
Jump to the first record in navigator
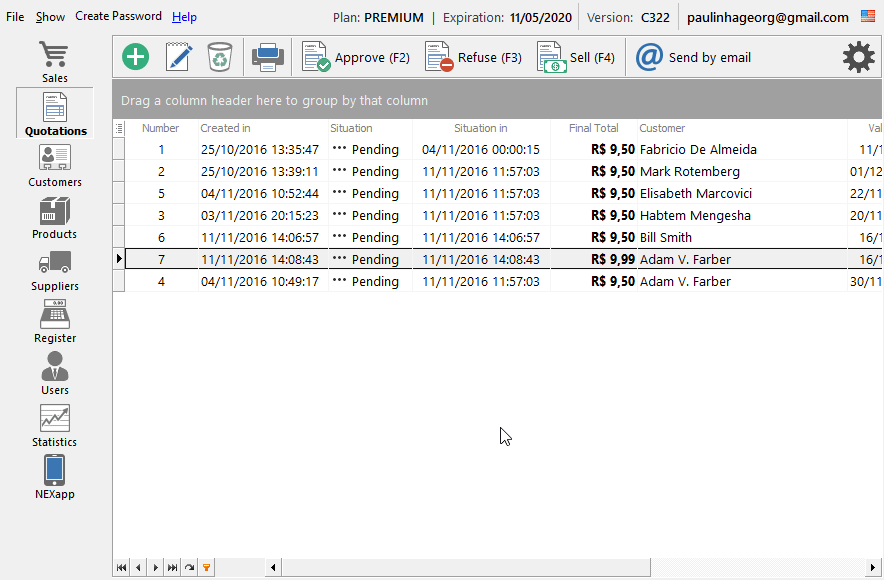pos(121,568)
